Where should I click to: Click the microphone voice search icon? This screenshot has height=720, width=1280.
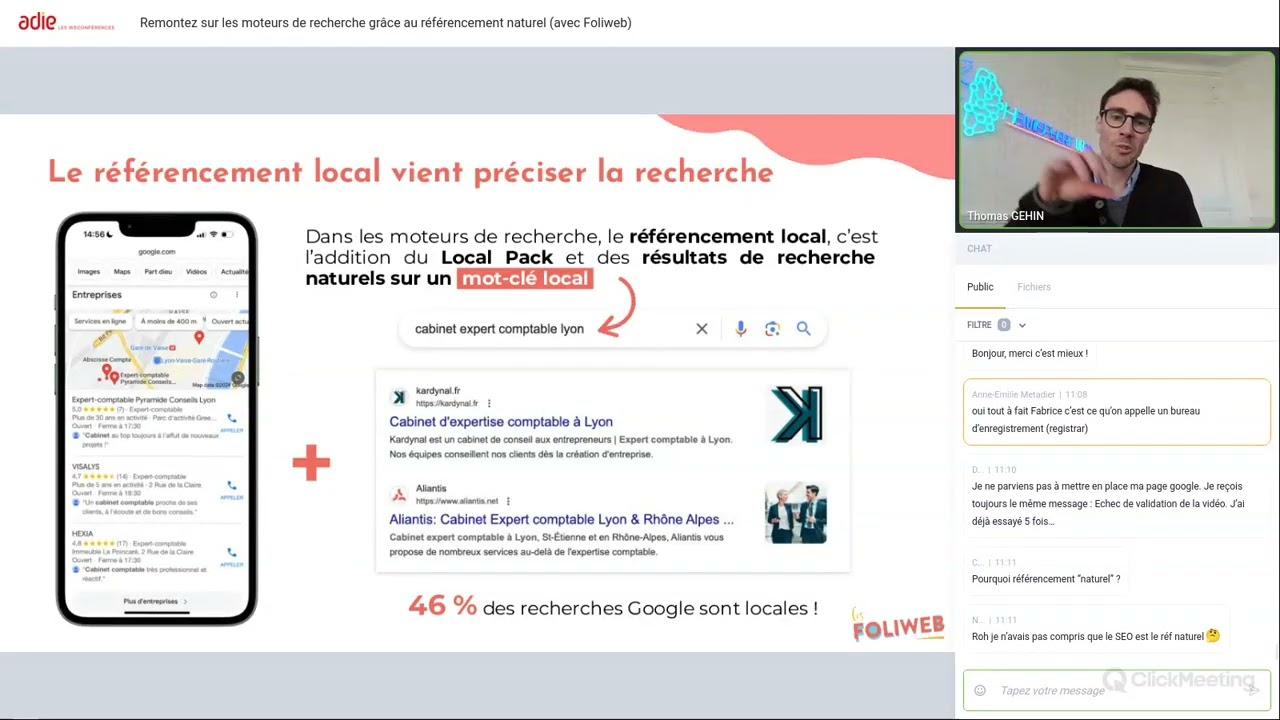(740, 329)
